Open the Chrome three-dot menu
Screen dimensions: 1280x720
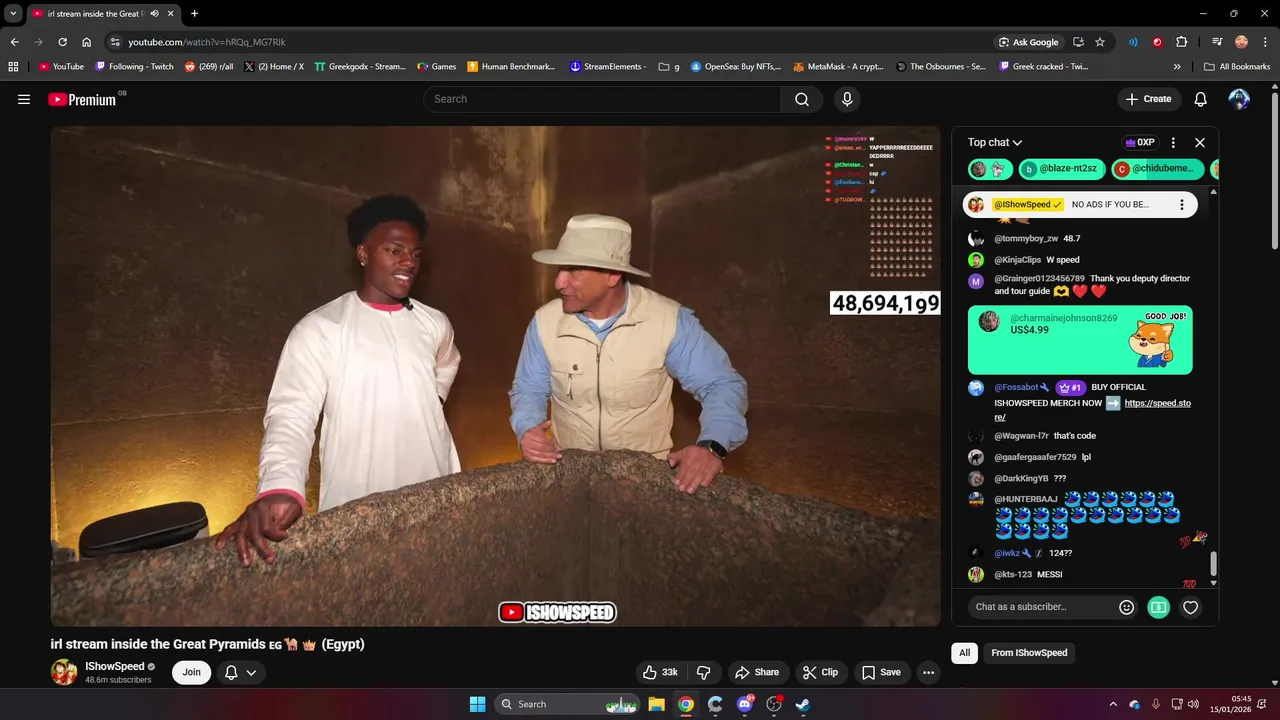click(1264, 42)
